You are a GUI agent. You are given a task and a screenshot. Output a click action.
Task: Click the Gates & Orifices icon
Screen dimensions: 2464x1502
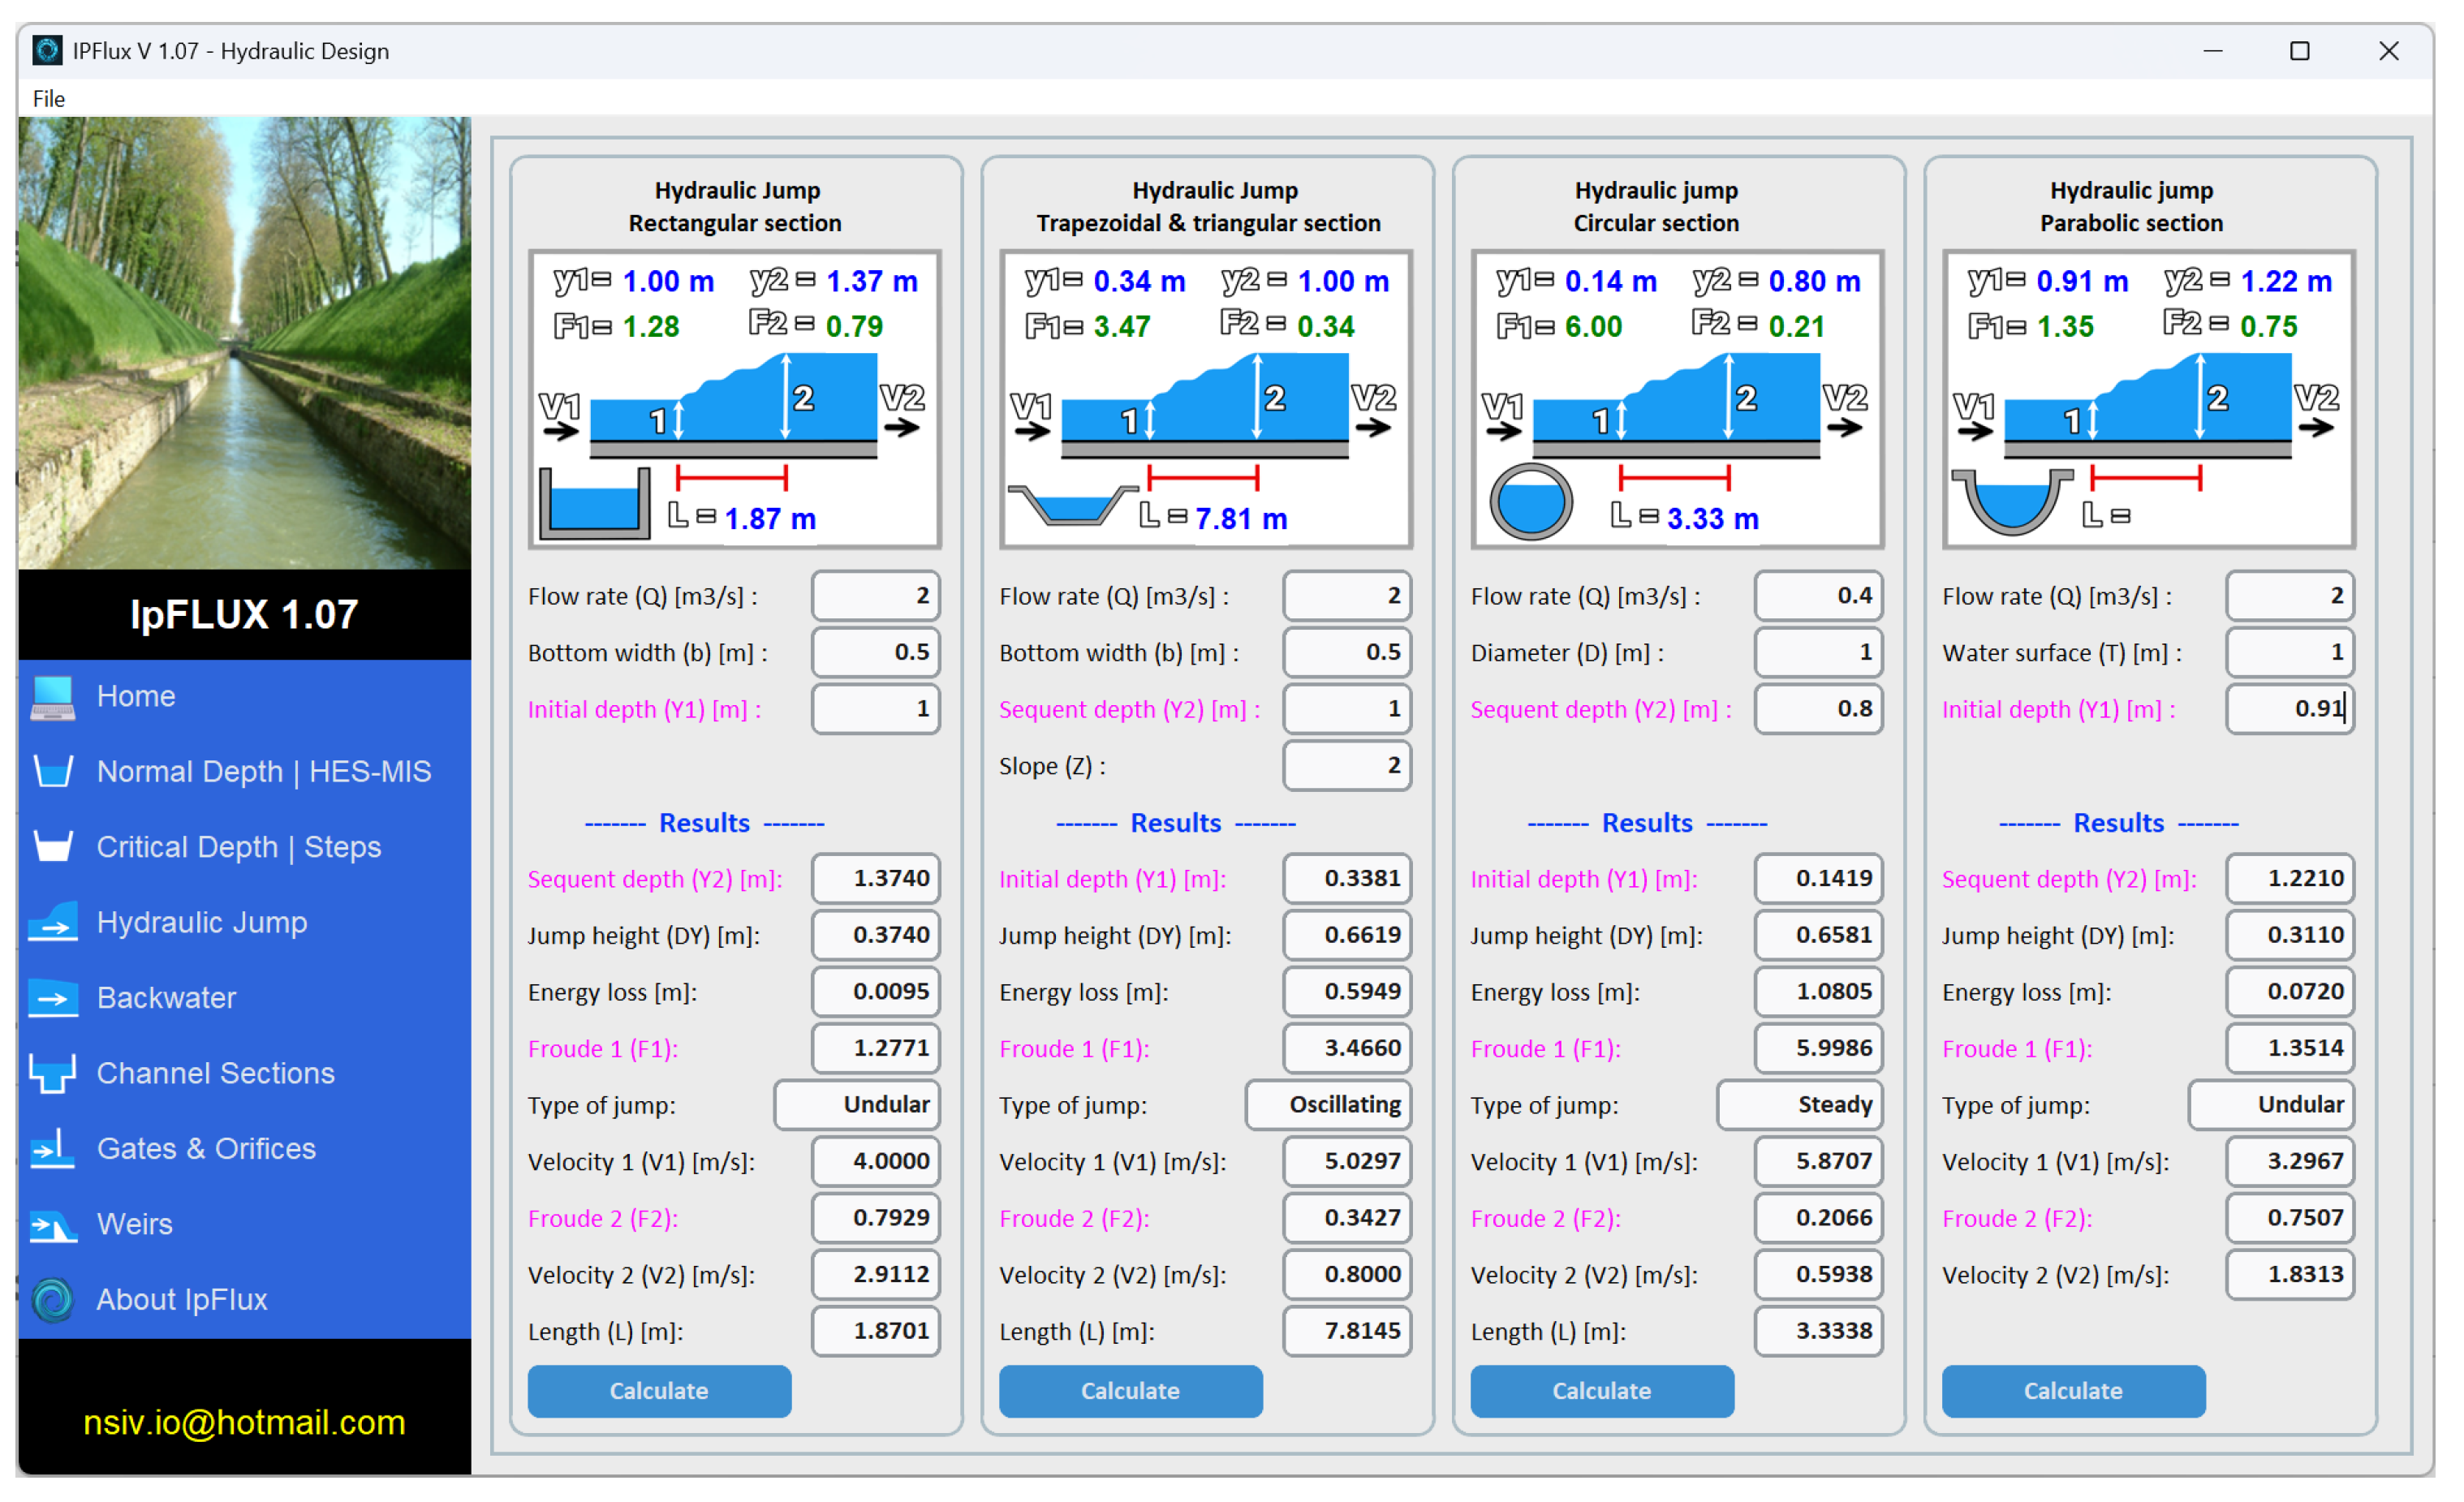pyautogui.click(x=52, y=1149)
